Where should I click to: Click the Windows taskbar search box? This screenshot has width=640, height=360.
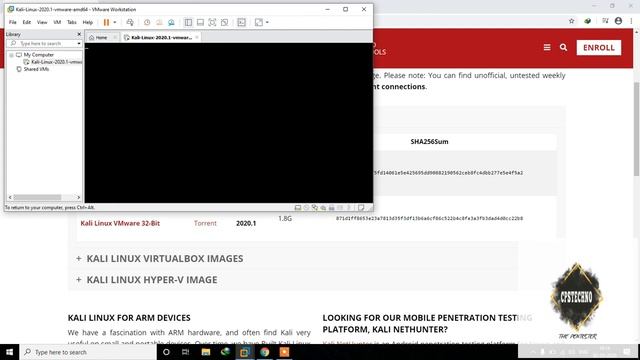(x=88, y=352)
